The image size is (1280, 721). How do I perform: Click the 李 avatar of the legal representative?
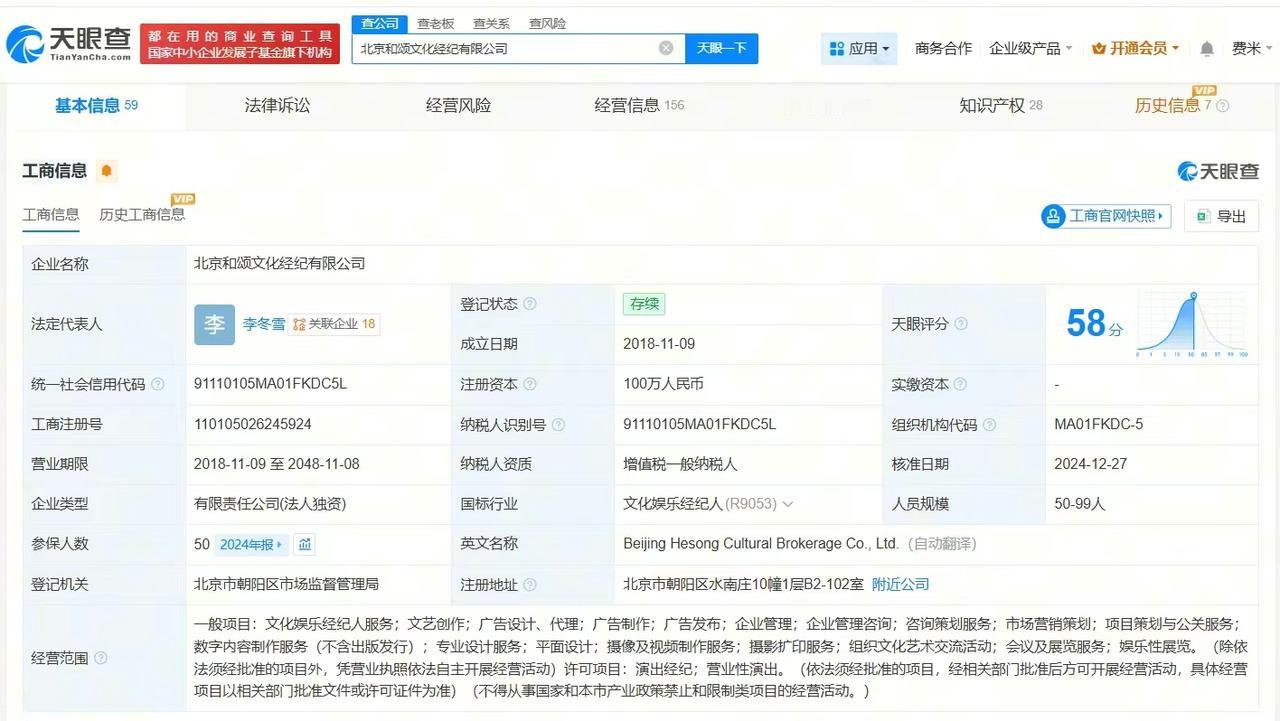tap(214, 324)
